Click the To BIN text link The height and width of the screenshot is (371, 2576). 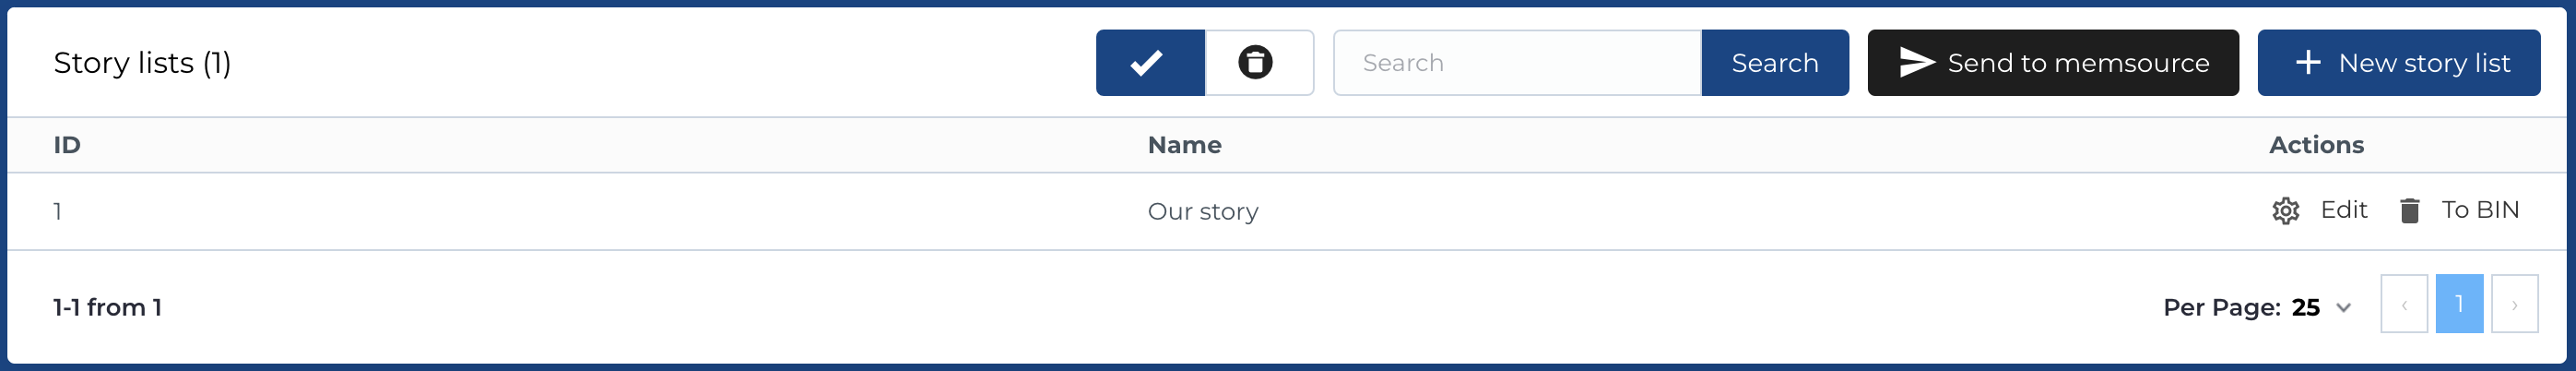tap(2480, 210)
